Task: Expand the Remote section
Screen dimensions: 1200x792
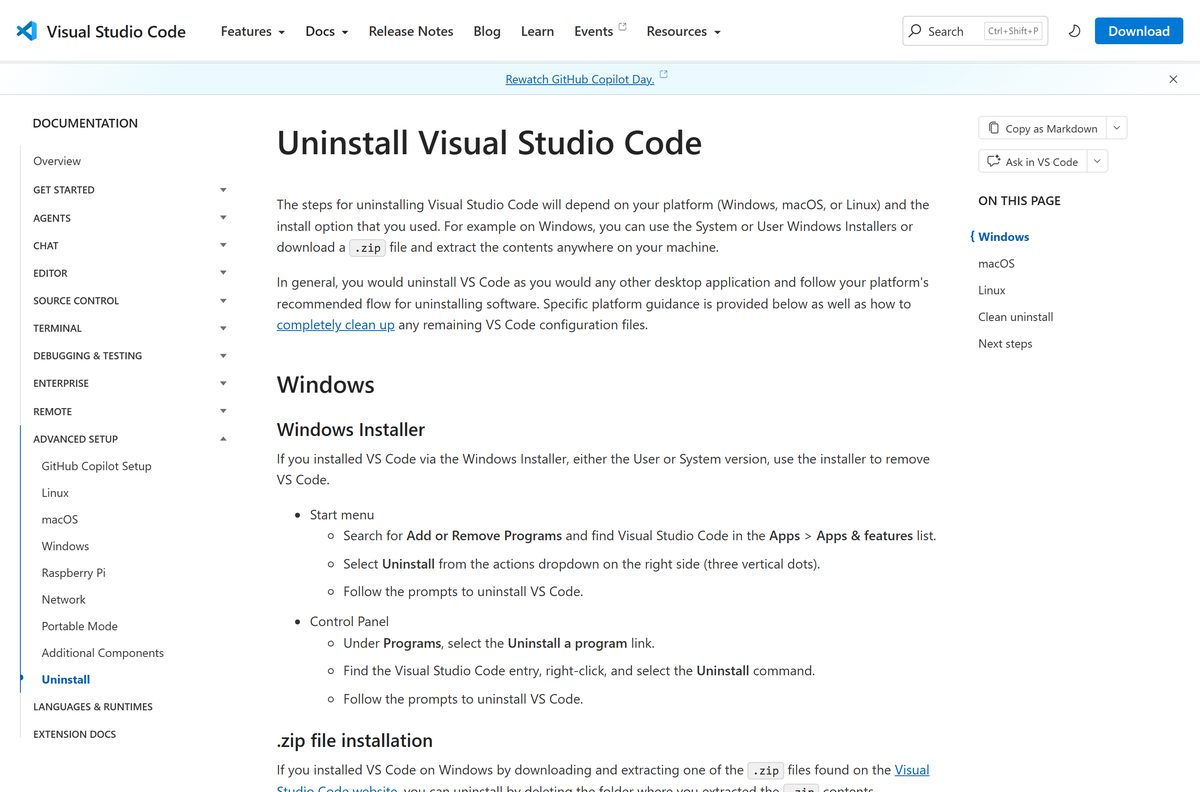Action: click(x=223, y=411)
